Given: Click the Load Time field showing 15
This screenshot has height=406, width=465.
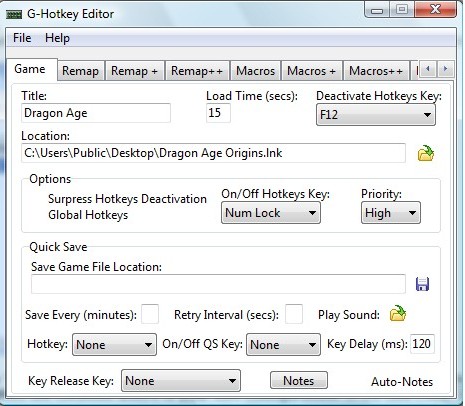Looking at the screenshot, I should click(x=218, y=113).
